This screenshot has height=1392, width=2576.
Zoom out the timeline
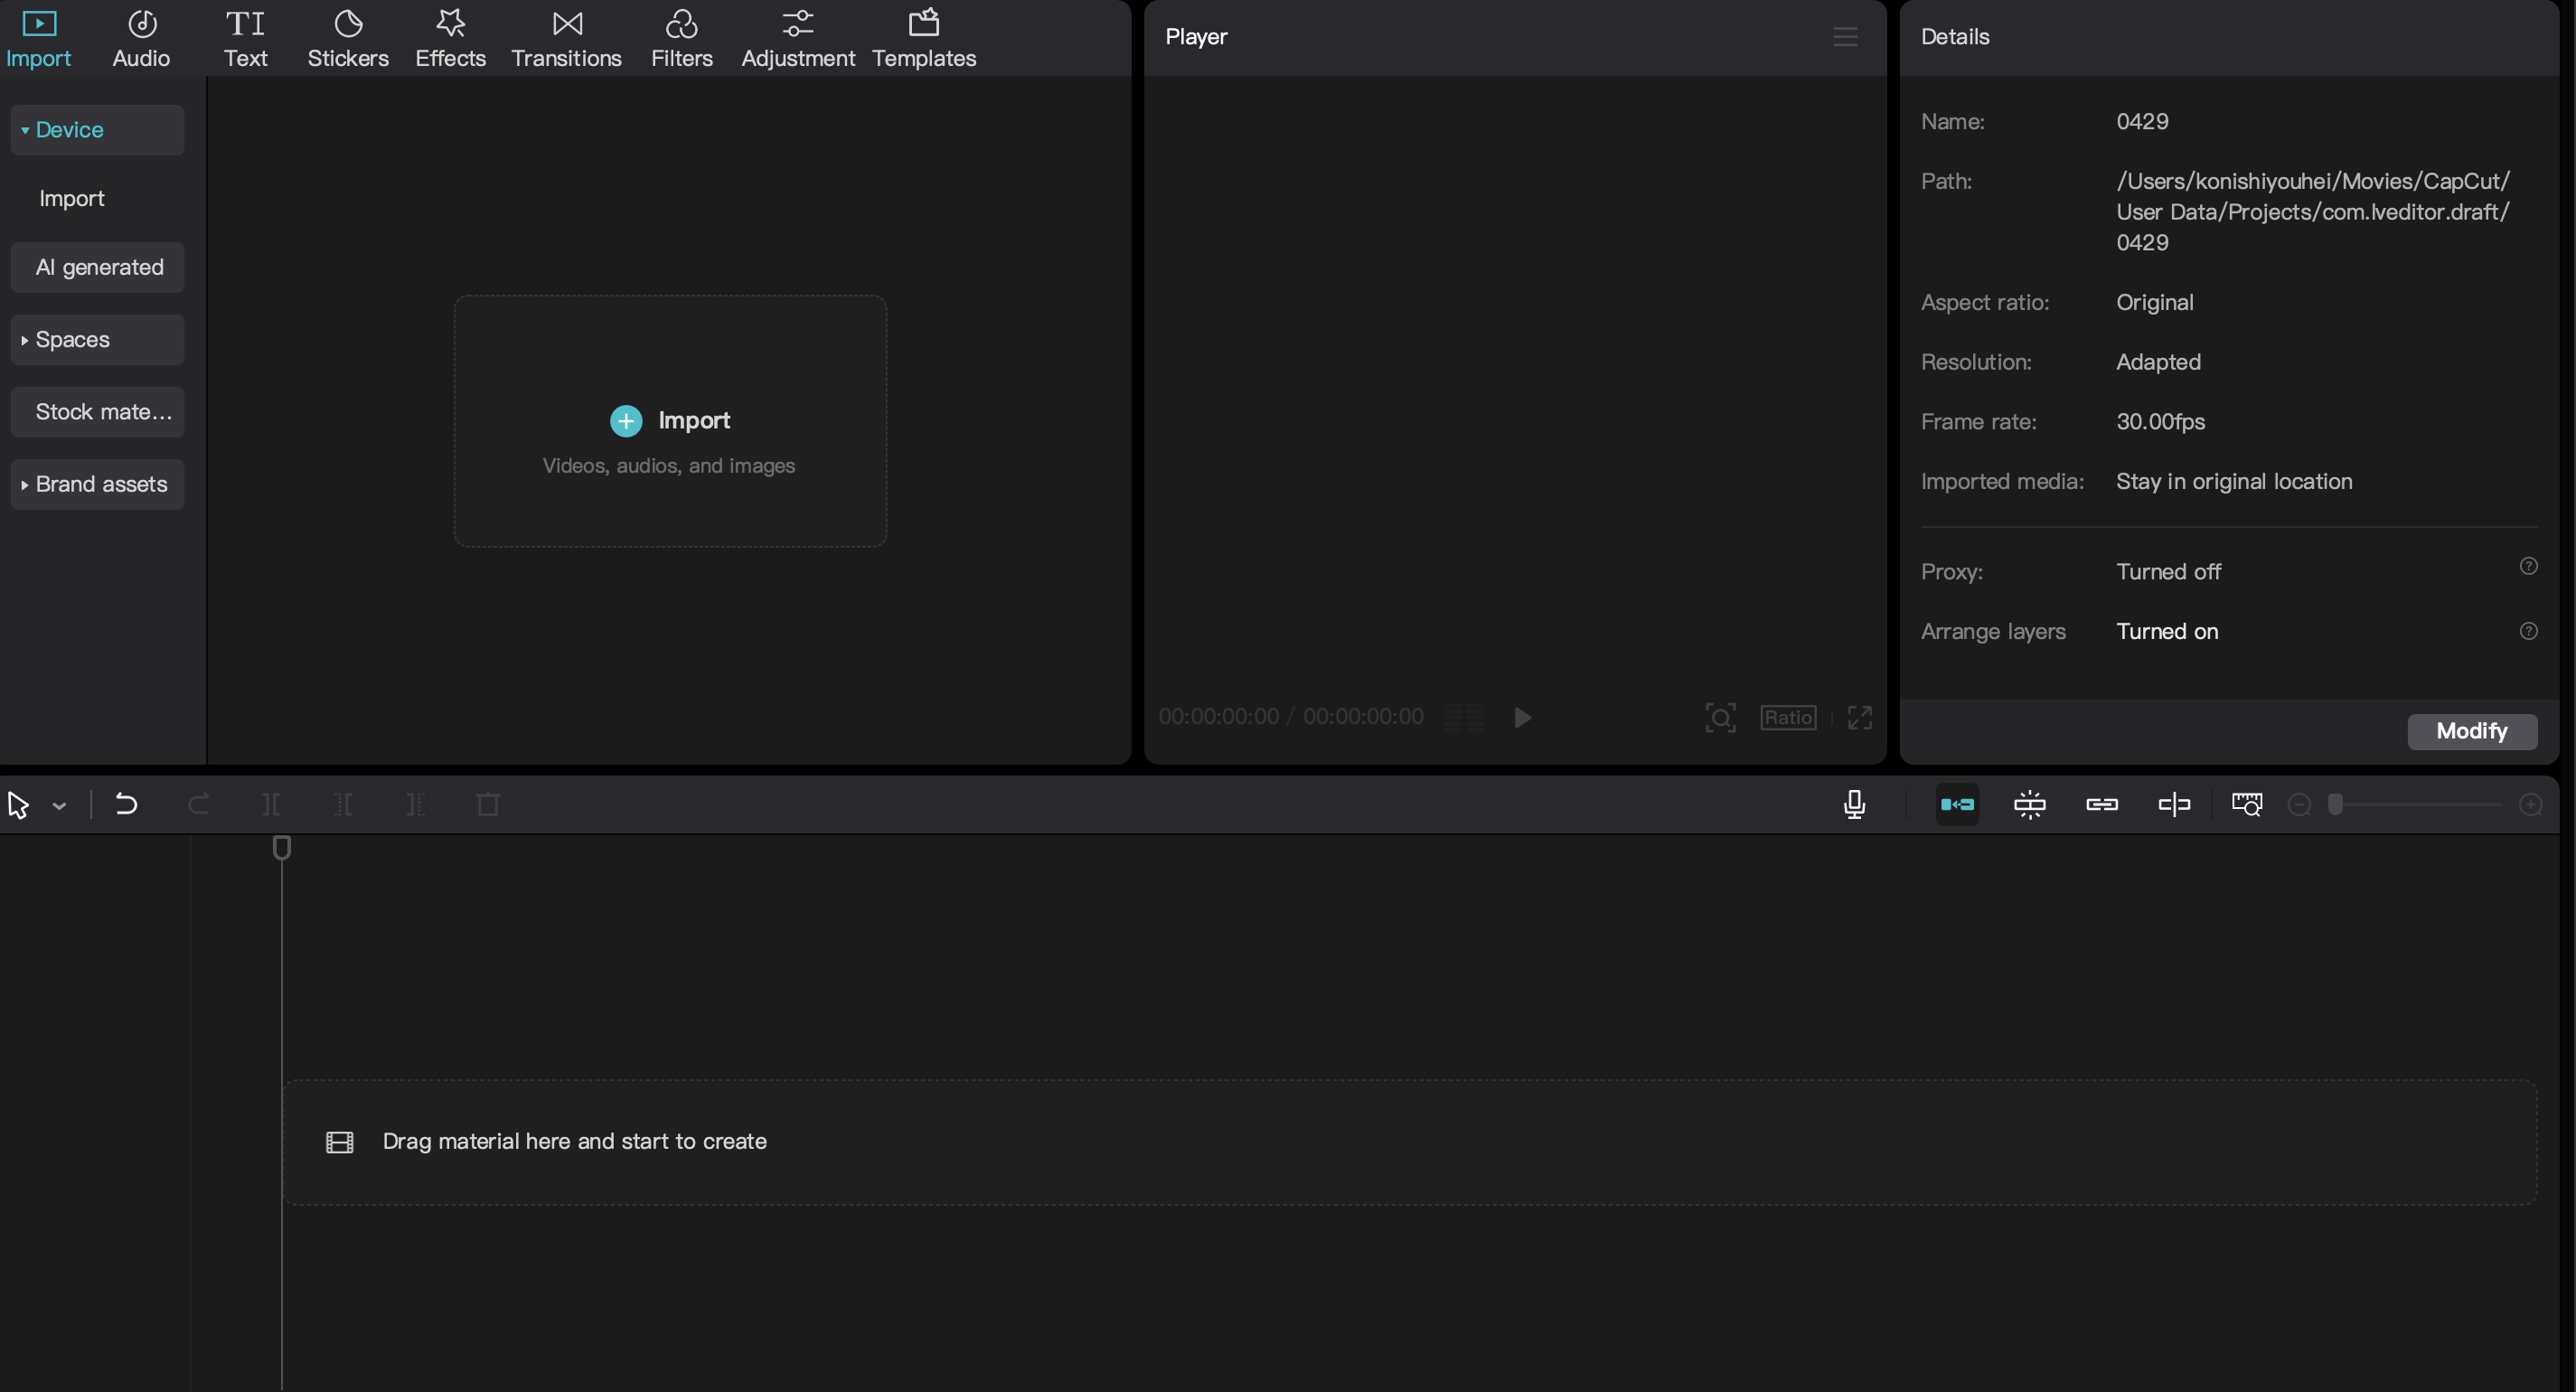click(2299, 805)
